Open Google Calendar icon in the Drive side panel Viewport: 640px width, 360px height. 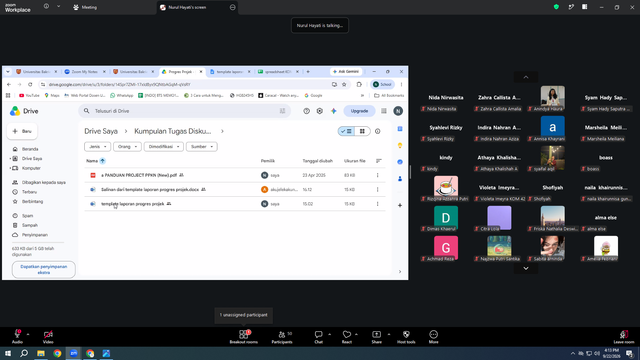(400, 129)
